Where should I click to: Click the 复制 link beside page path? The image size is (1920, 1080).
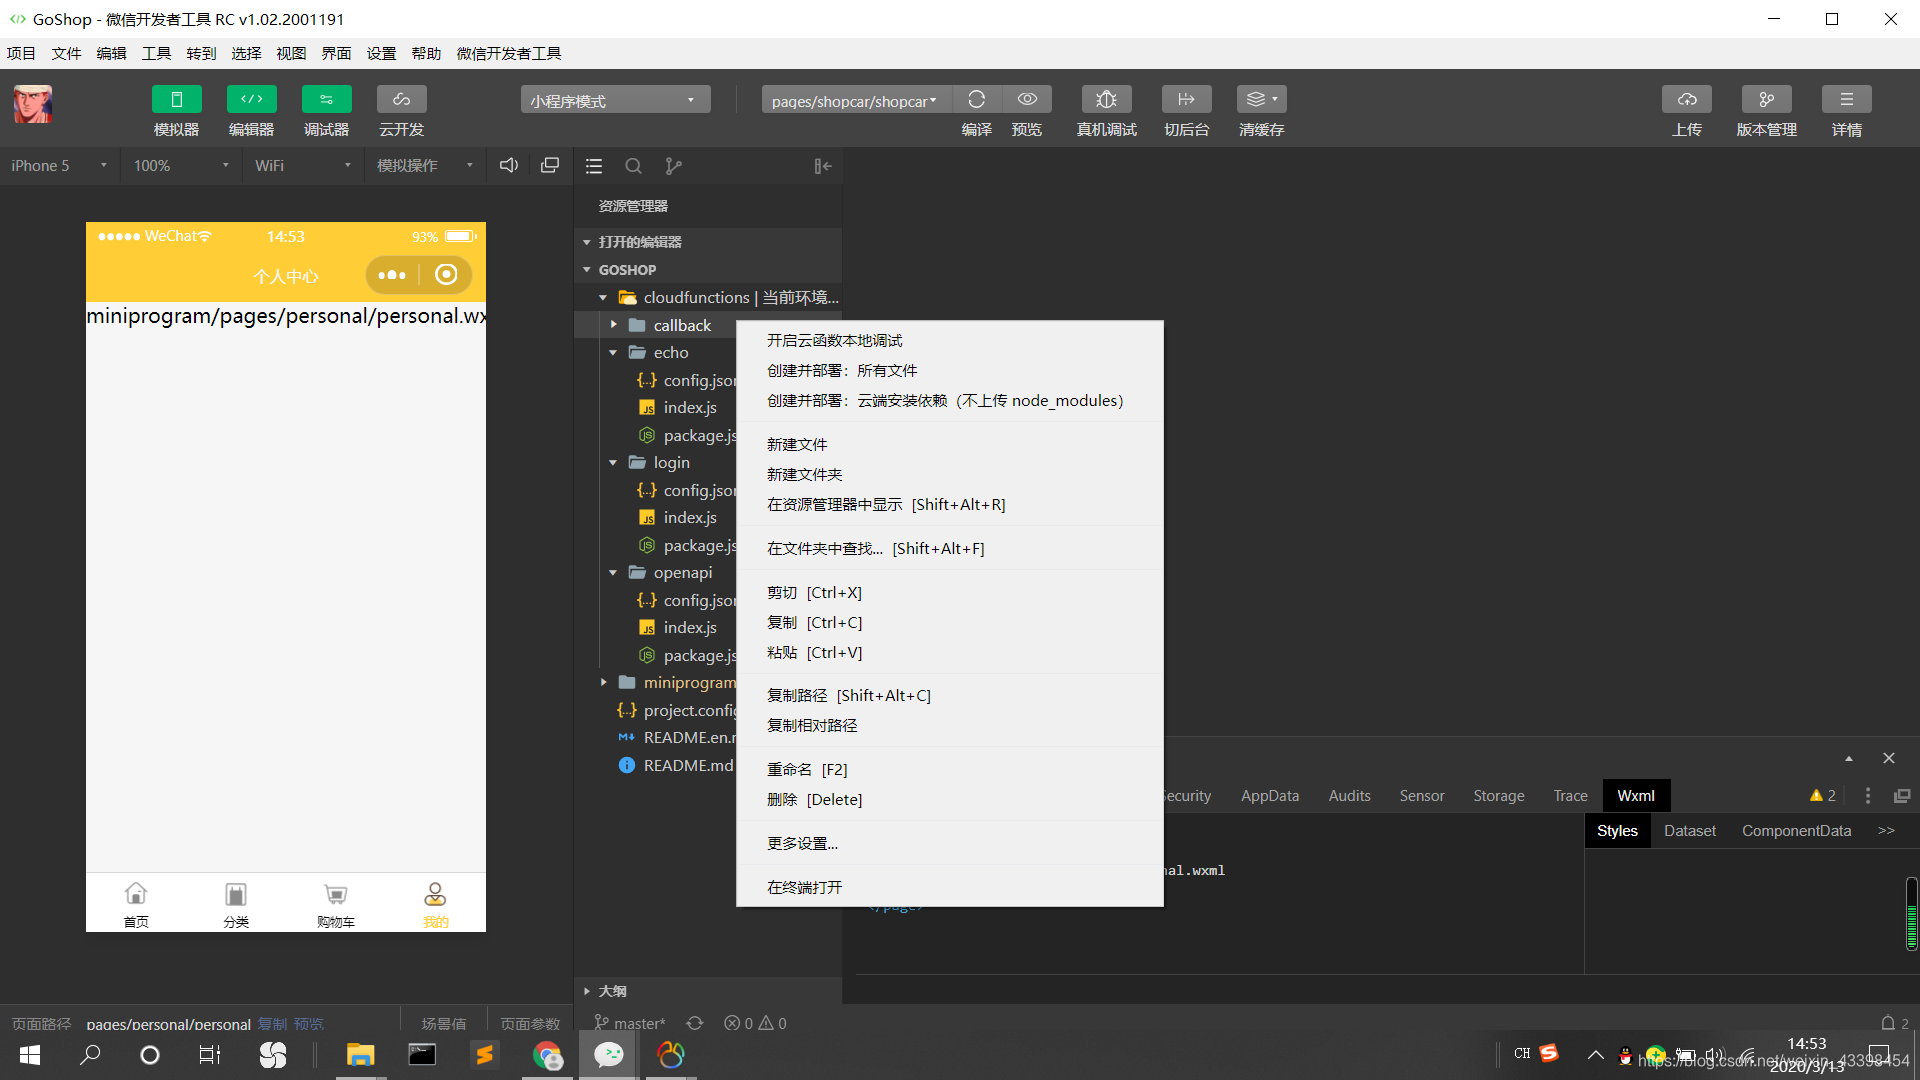271,1024
